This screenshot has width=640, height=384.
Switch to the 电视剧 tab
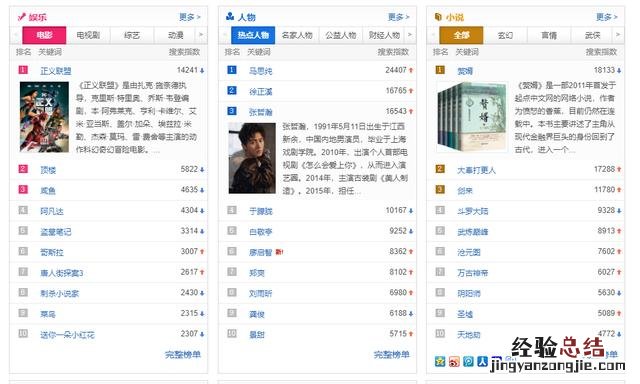(88, 36)
